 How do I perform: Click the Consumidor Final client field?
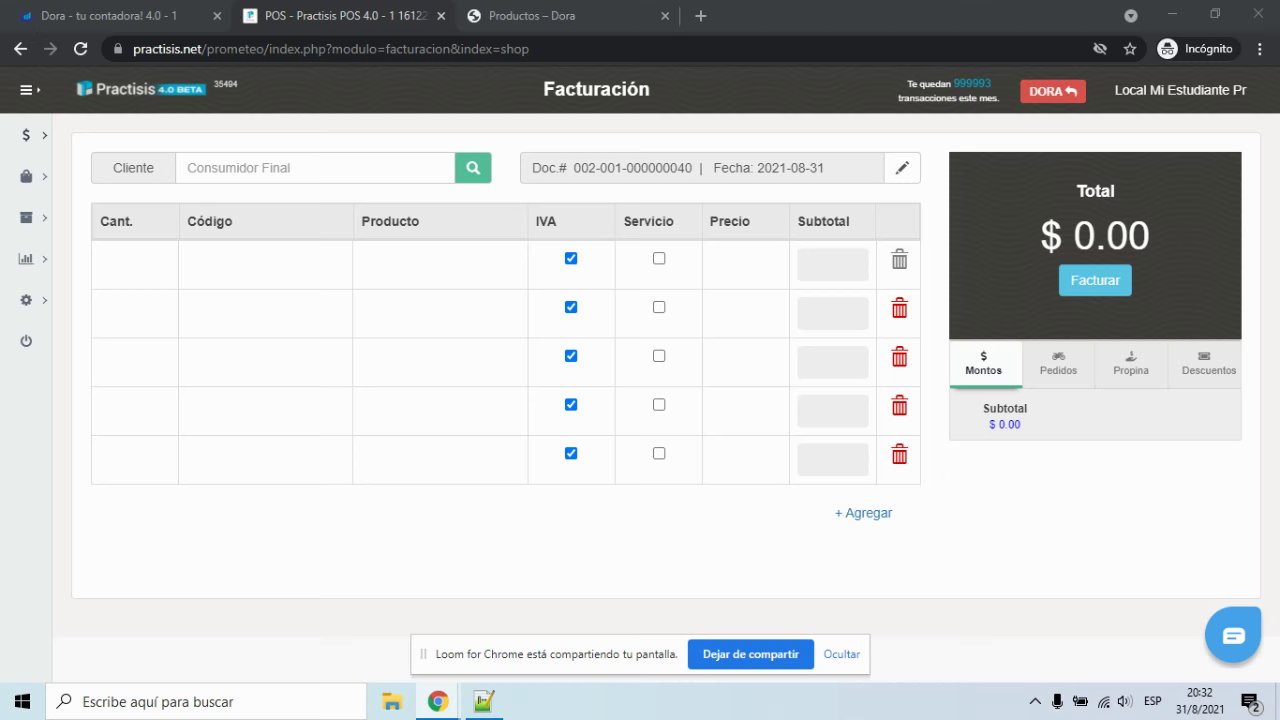pos(315,168)
